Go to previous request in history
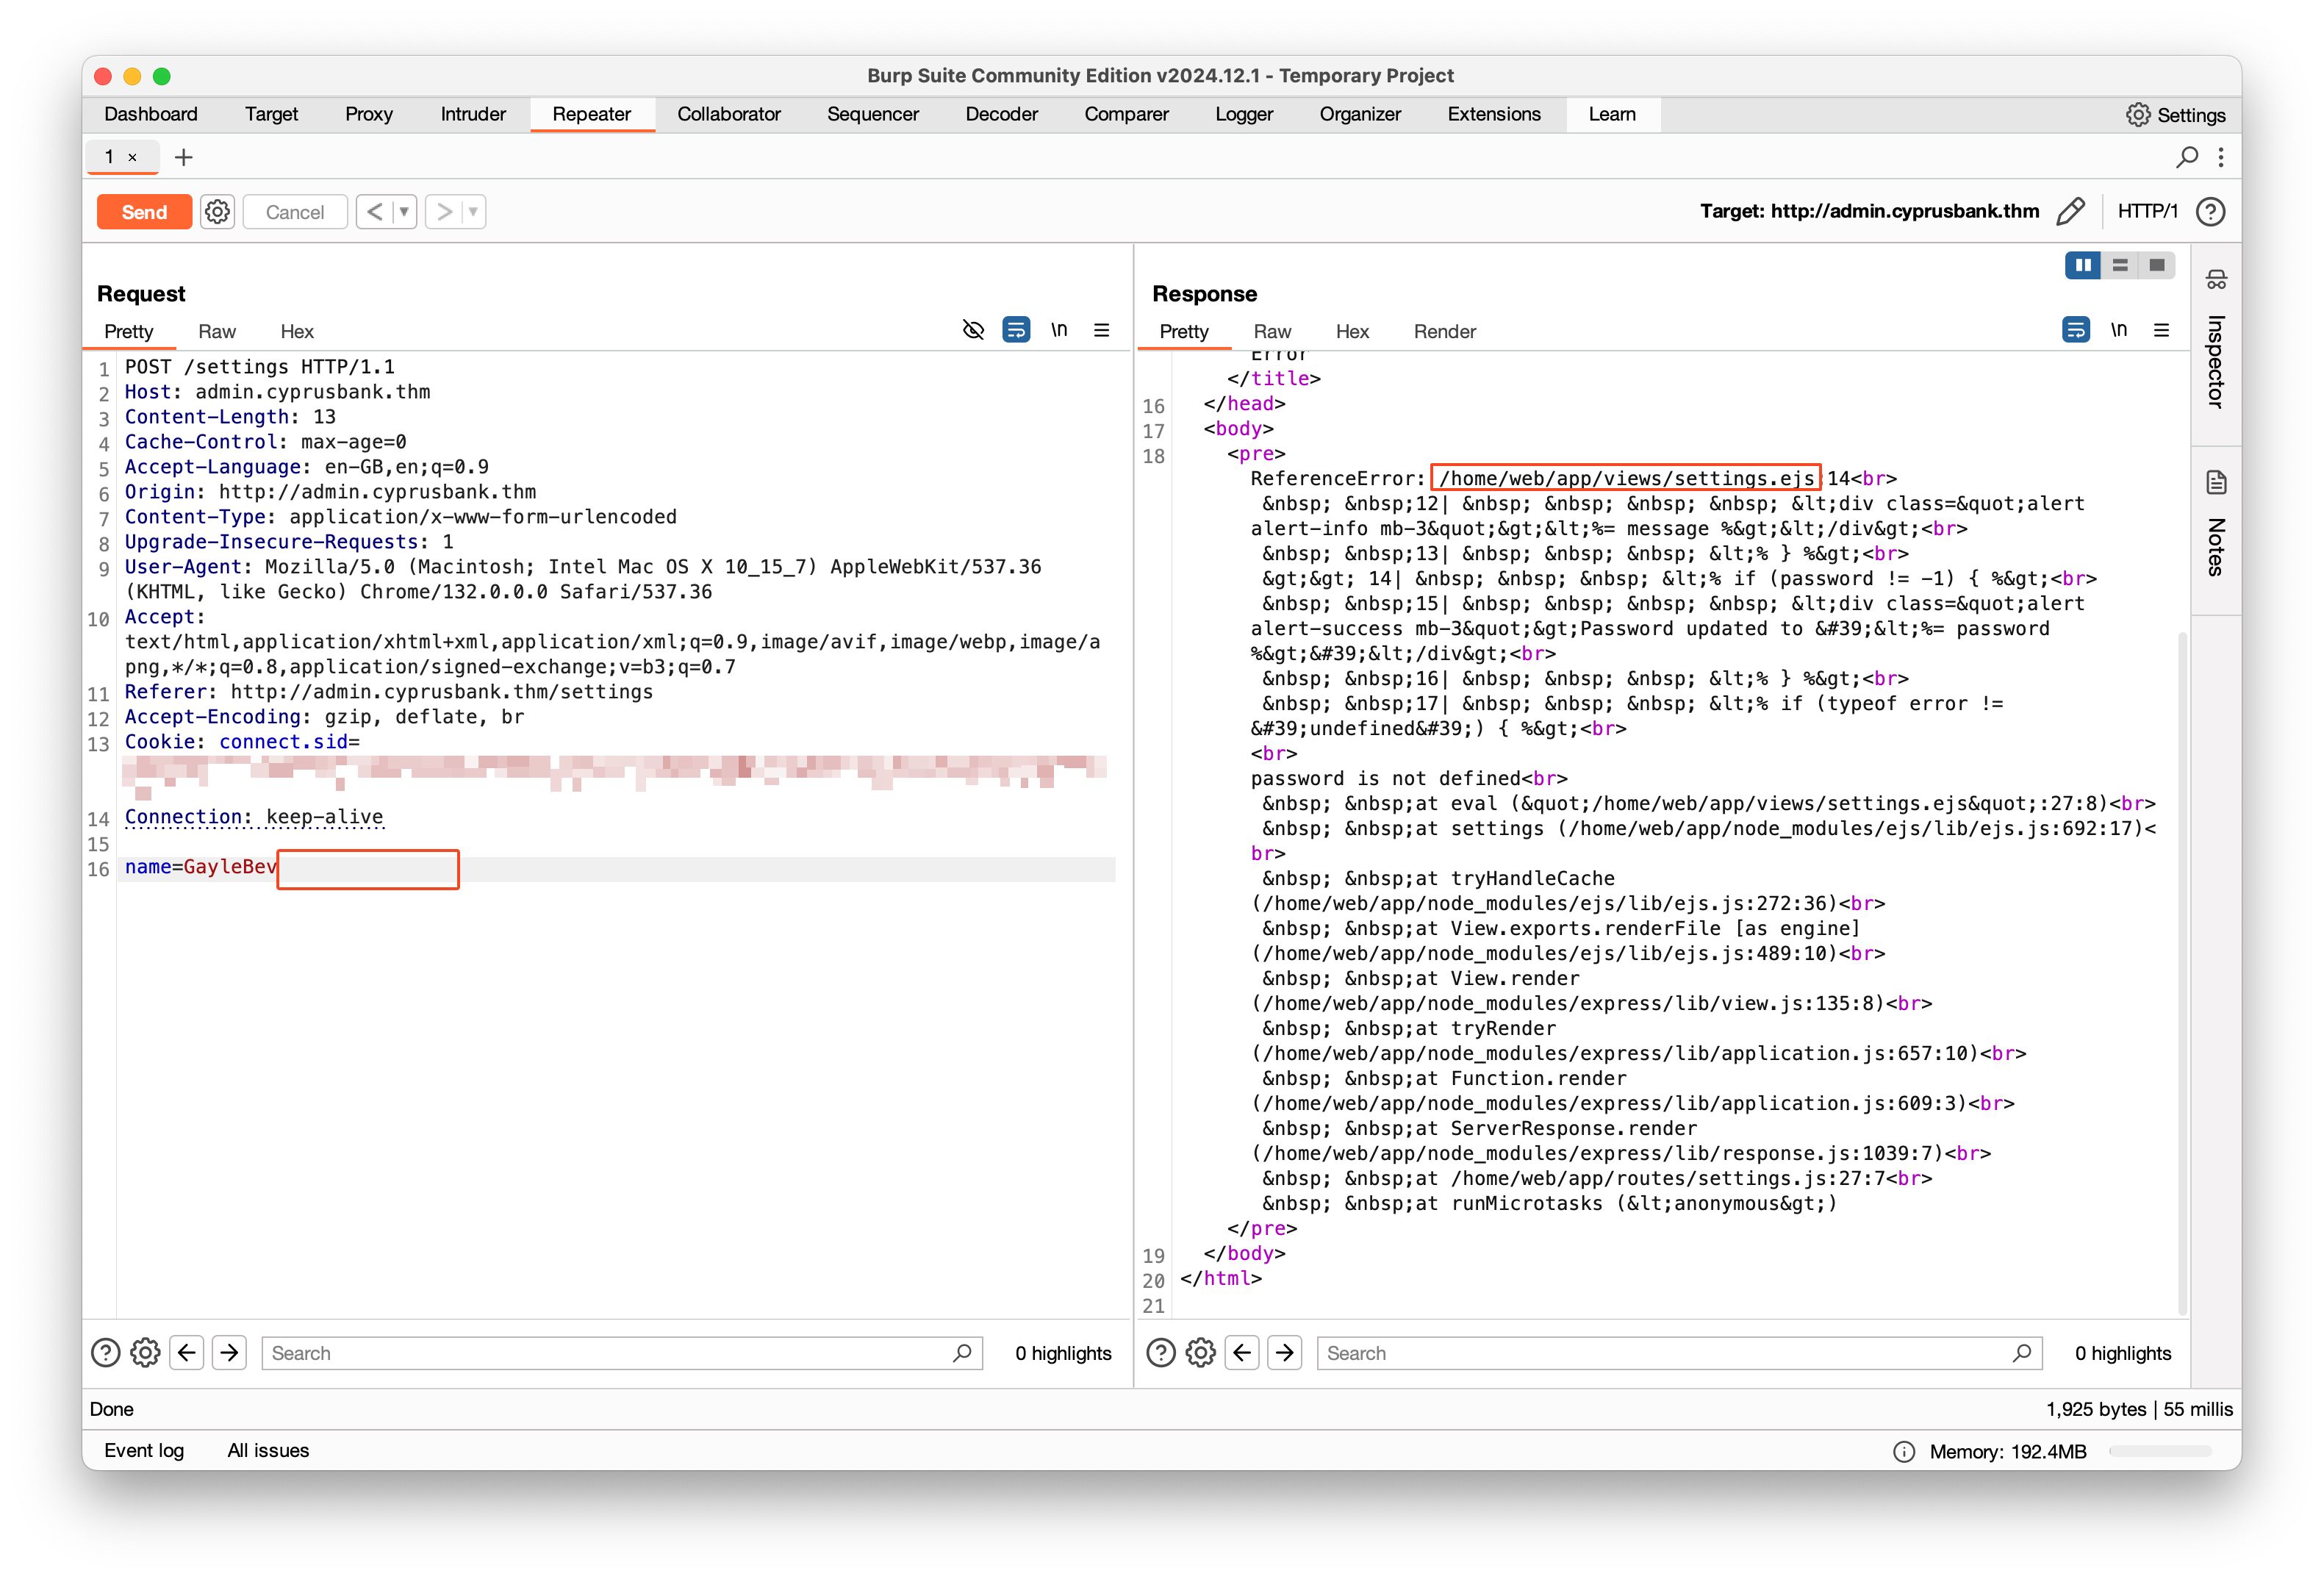Viewport: 2324px width, 1579px height. pyautogui.click(x=374, y=212)
